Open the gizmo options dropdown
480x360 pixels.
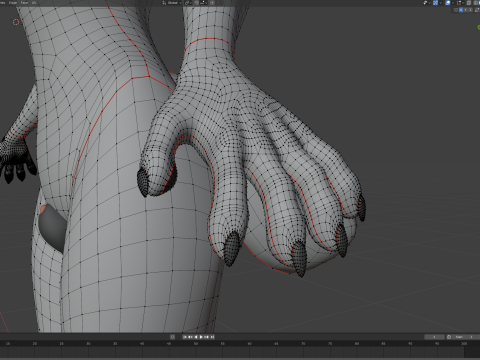click(440, 3)
